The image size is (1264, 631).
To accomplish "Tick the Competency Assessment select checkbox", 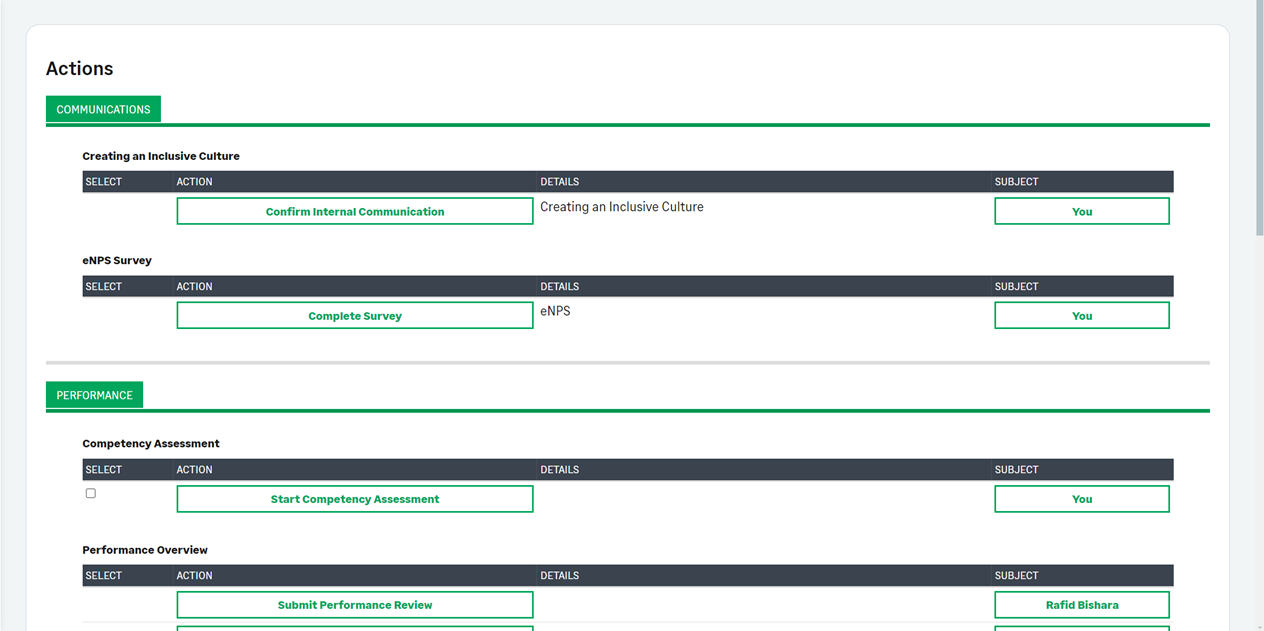I will click(x=91, y=494).
